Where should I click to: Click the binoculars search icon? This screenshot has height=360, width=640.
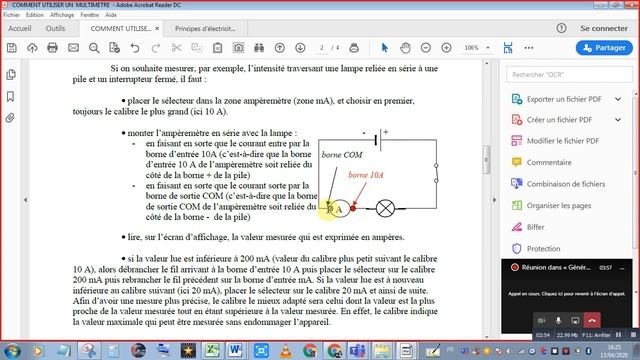pos(259,48)
